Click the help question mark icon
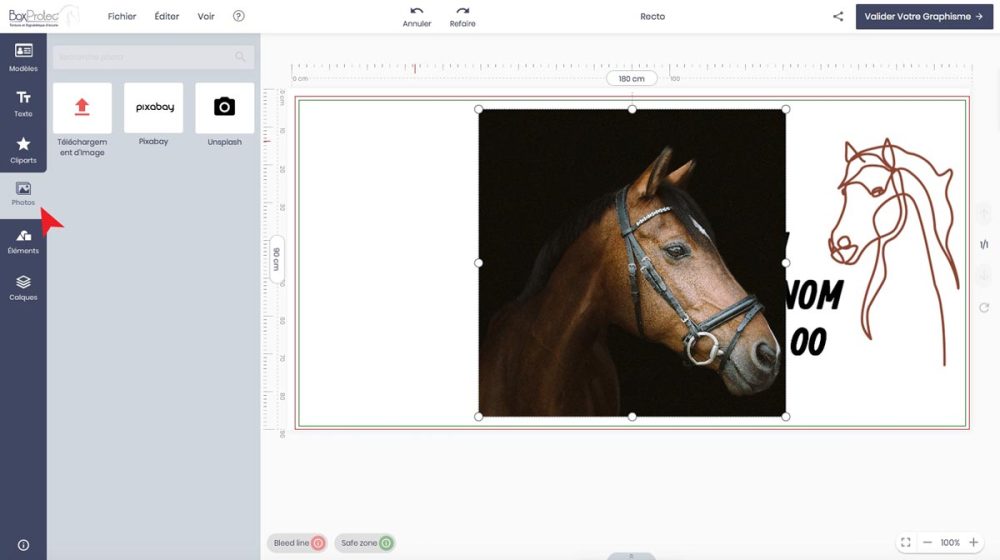Screen dimensions: 1000x560 (238, 16)
